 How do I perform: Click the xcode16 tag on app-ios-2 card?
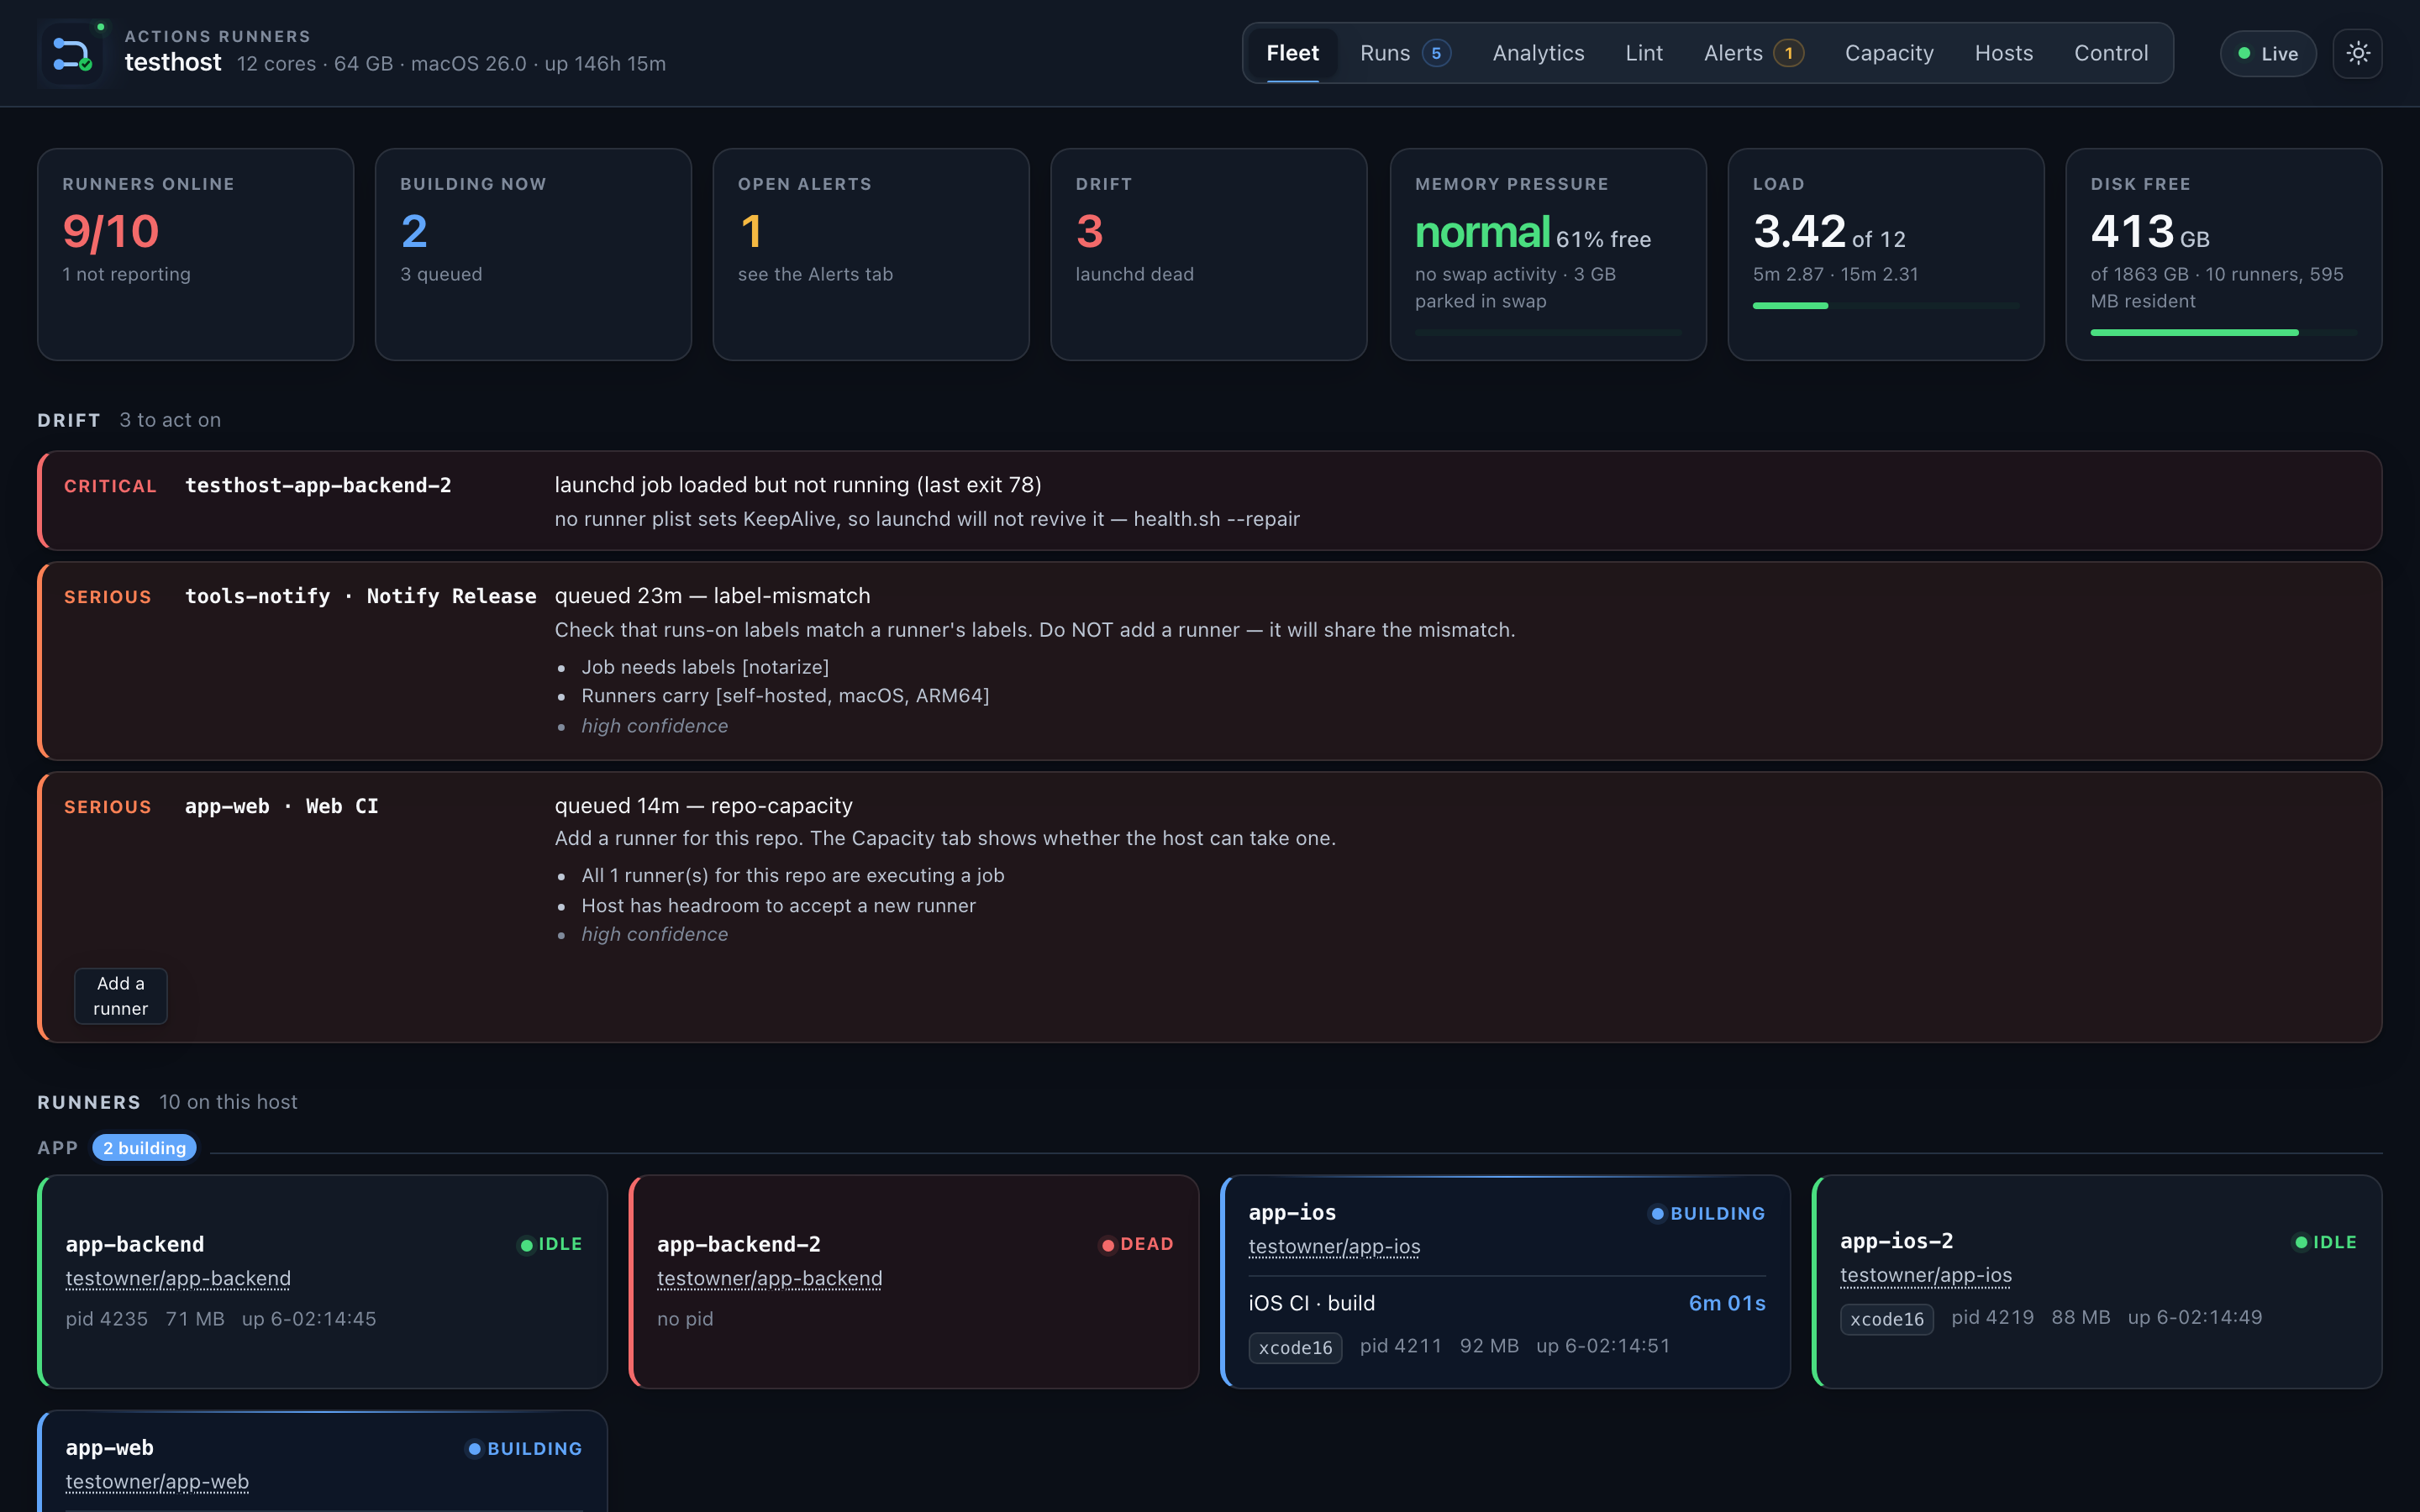tap(1886, 1319)
